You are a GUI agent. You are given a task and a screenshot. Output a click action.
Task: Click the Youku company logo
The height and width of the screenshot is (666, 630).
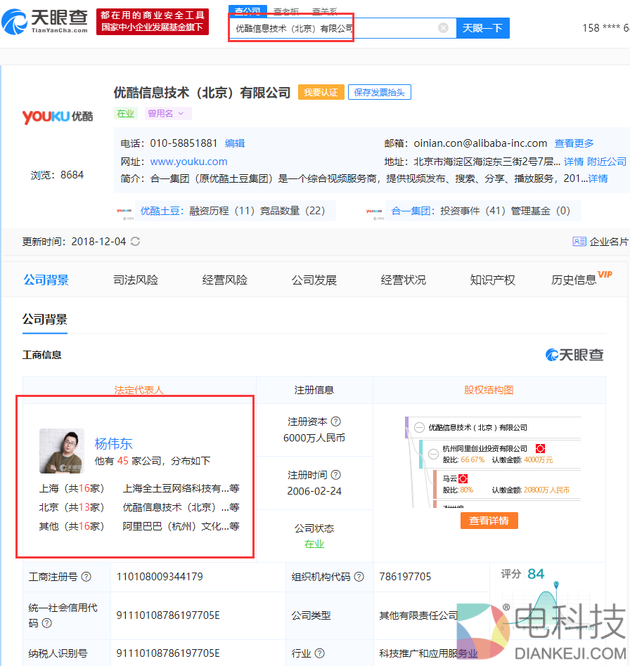58,116
